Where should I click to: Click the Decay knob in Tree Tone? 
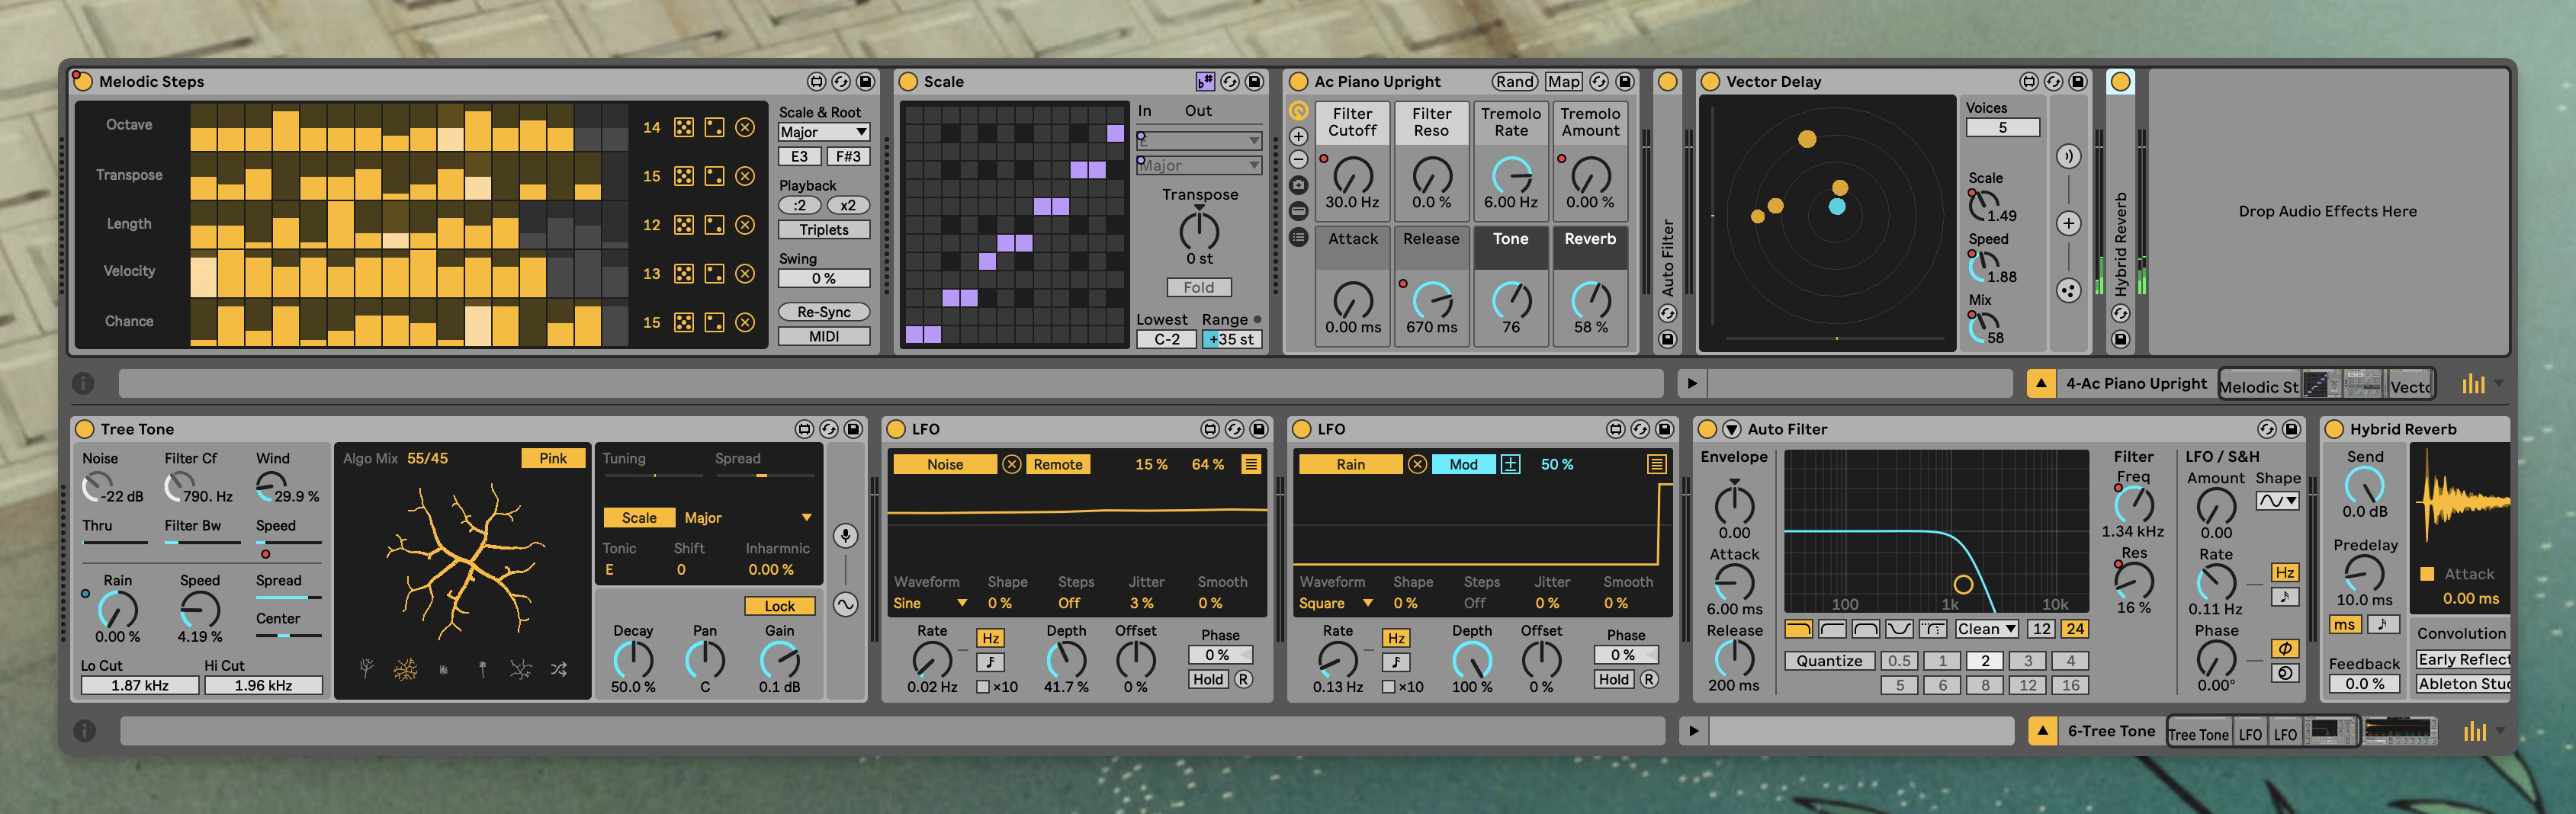(x=633, y=660)
